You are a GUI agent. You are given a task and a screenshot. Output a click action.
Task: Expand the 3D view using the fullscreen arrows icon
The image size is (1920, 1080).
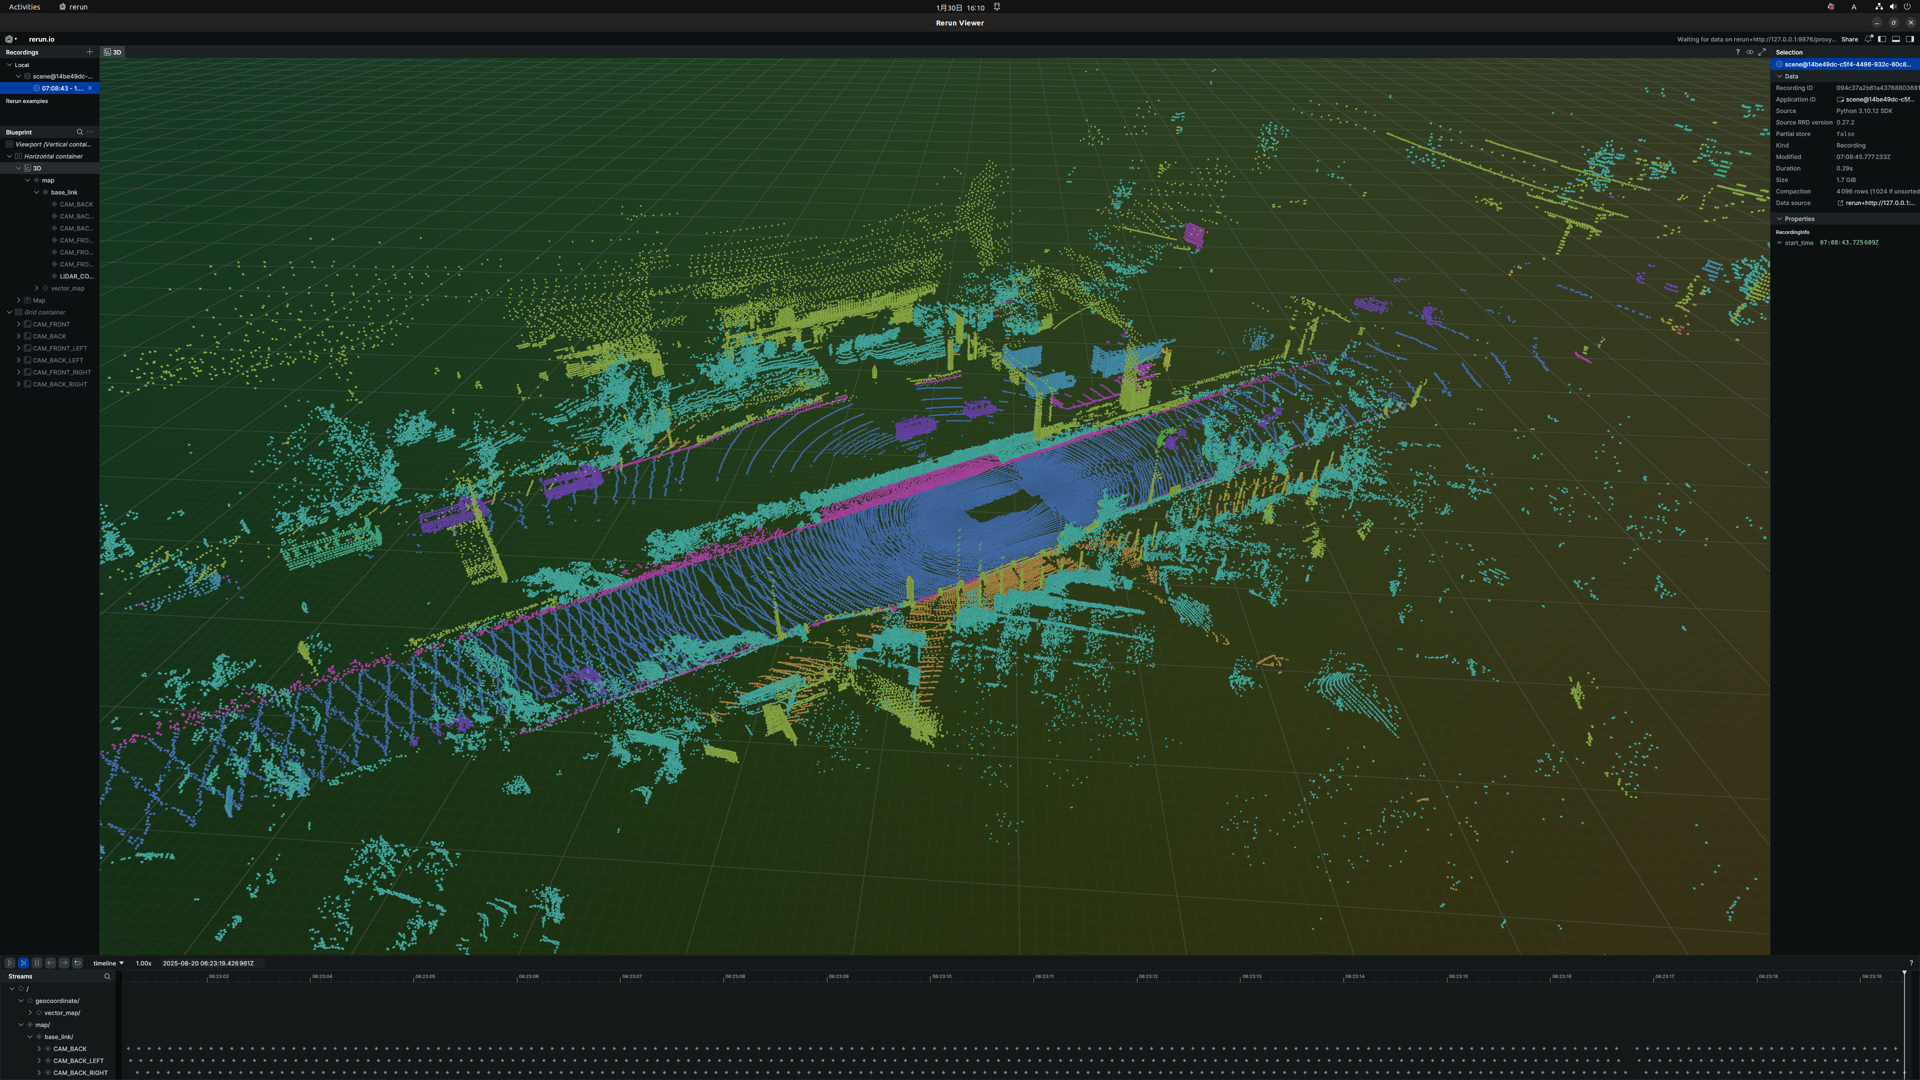[x=1761, y=52]
